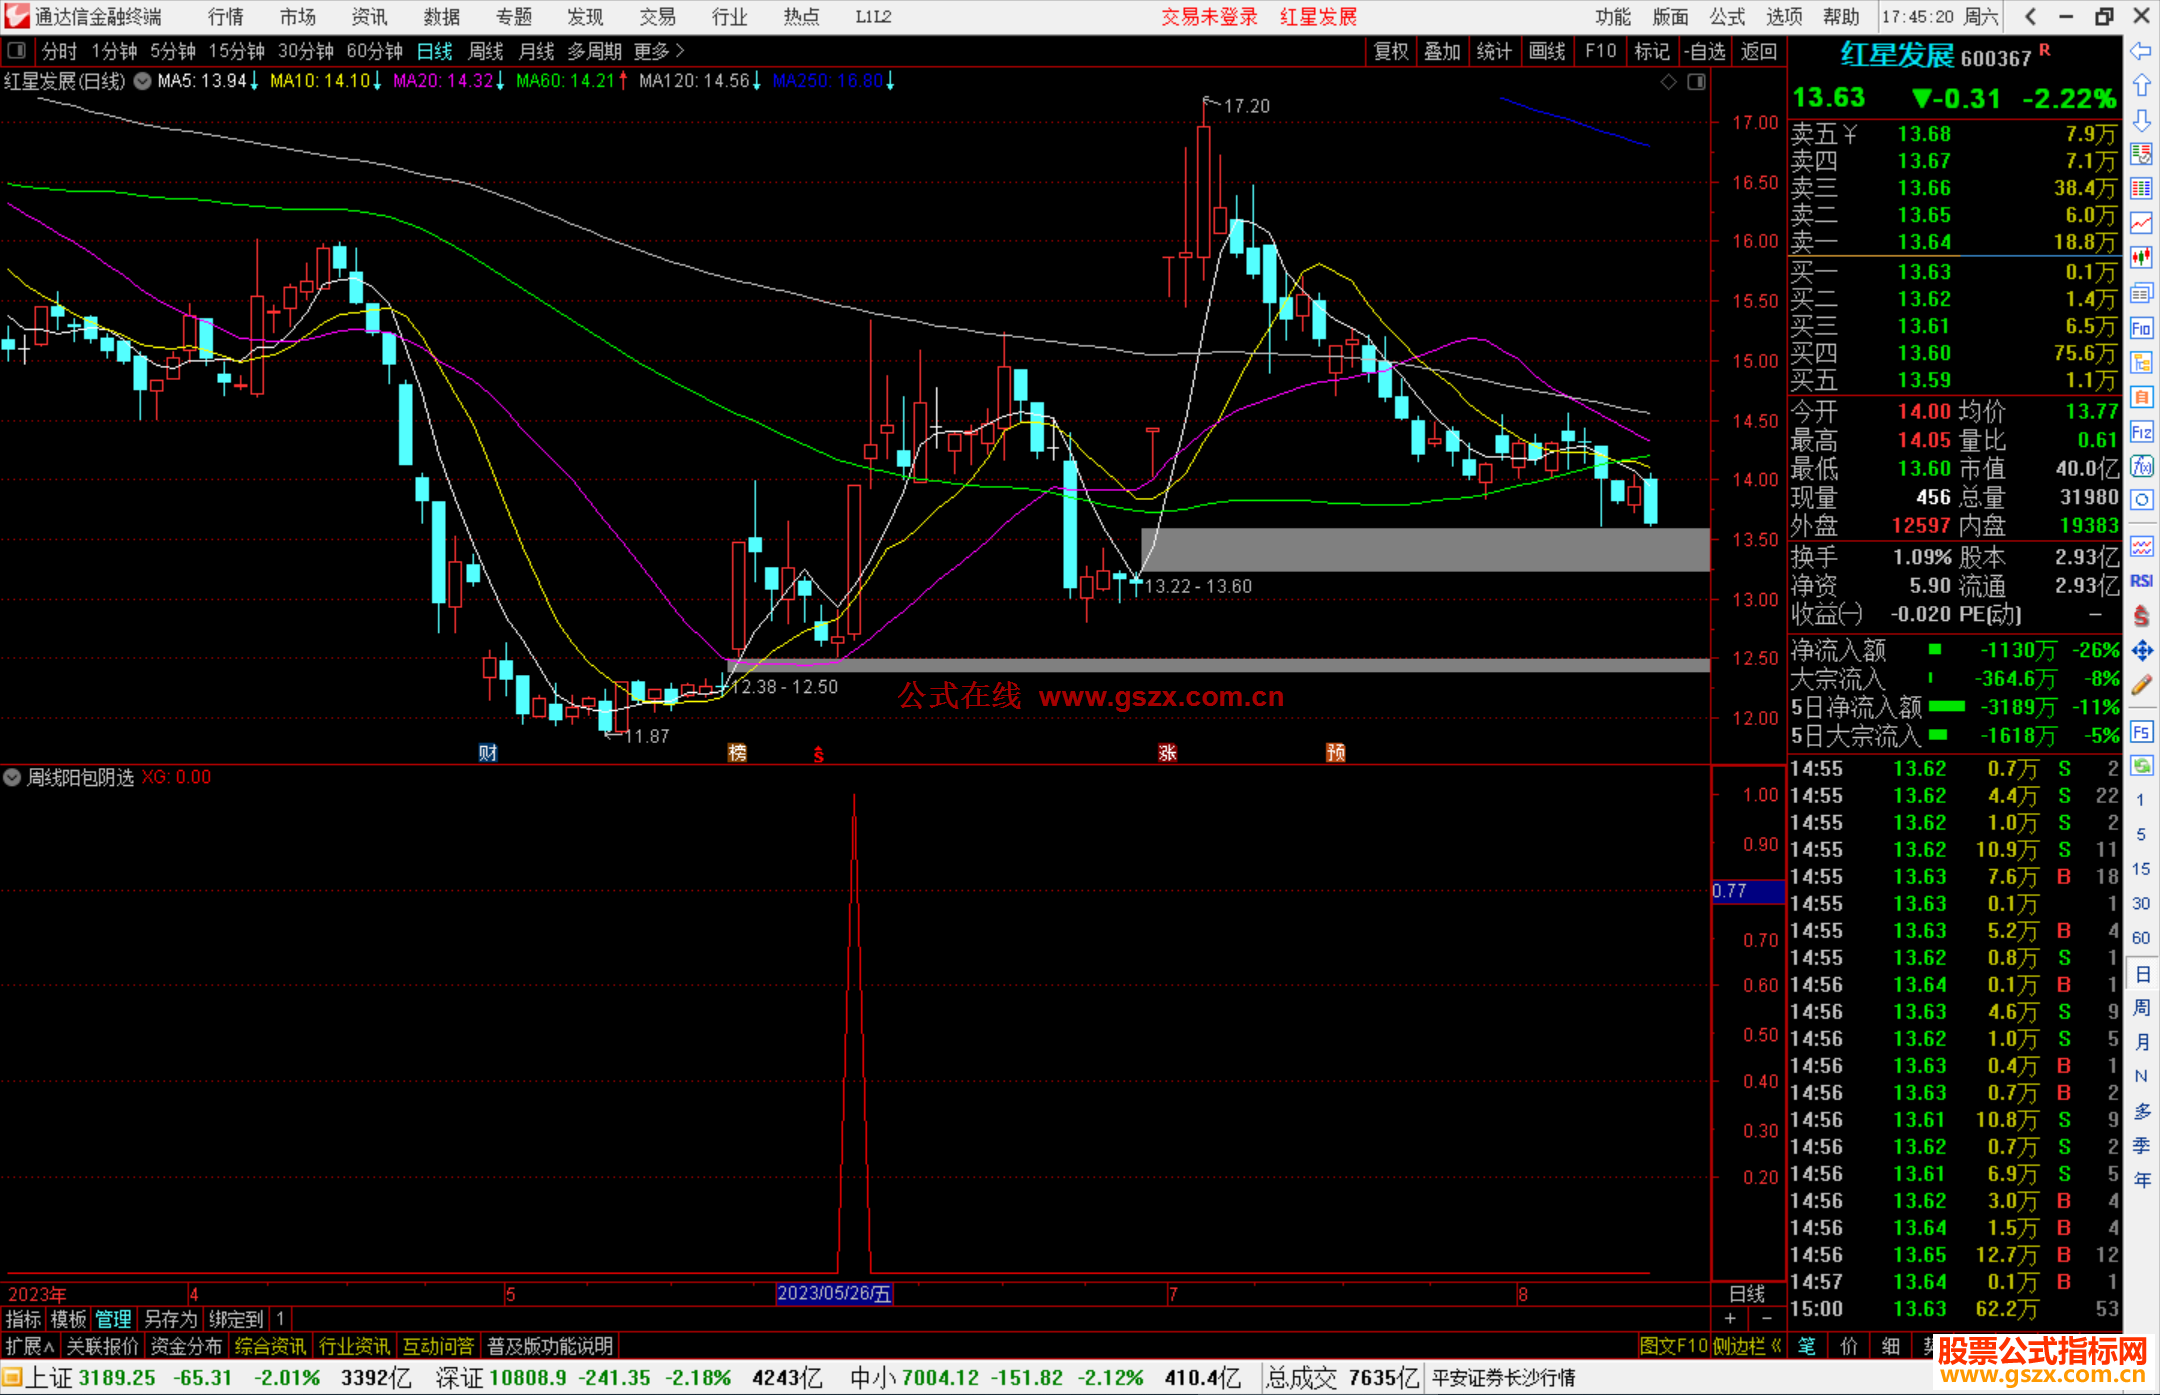Click the 涨 marker below the chart
Viewport: 2160px width, 1395px height.
(x=1167, y=753)
